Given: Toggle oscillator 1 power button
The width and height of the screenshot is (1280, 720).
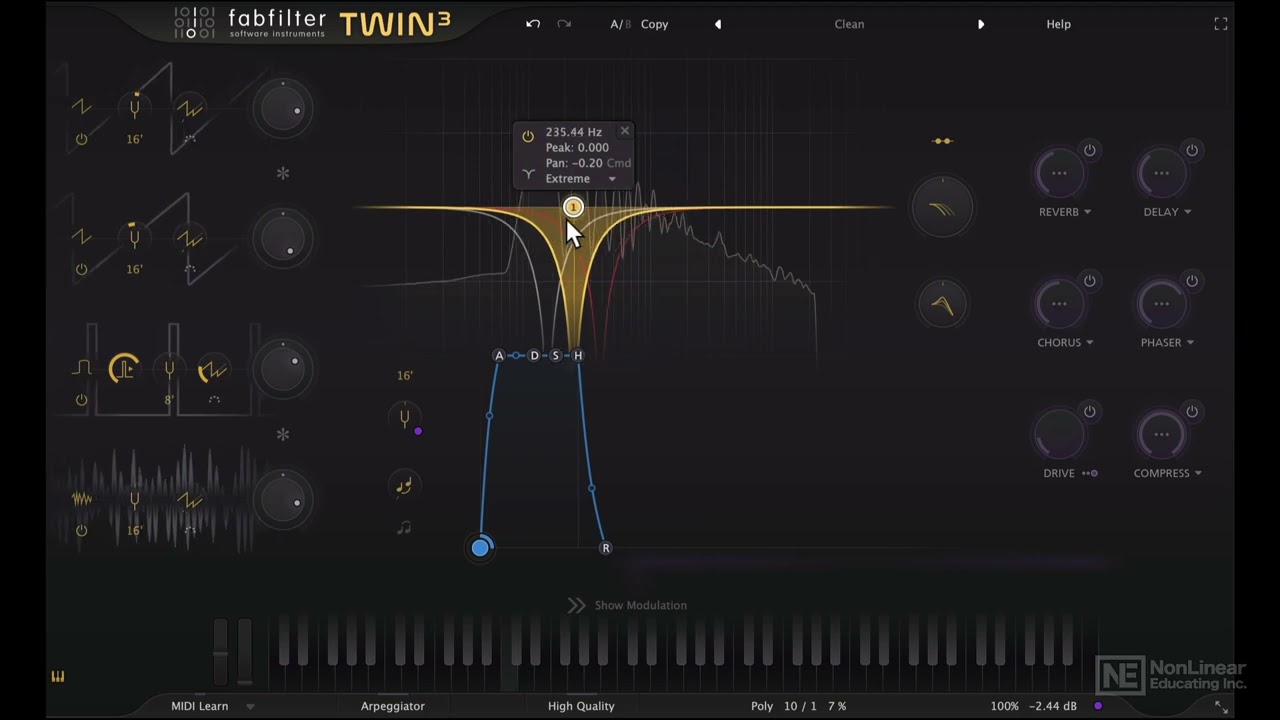Looking at the screenshot, I should click(x=81, y=139).
